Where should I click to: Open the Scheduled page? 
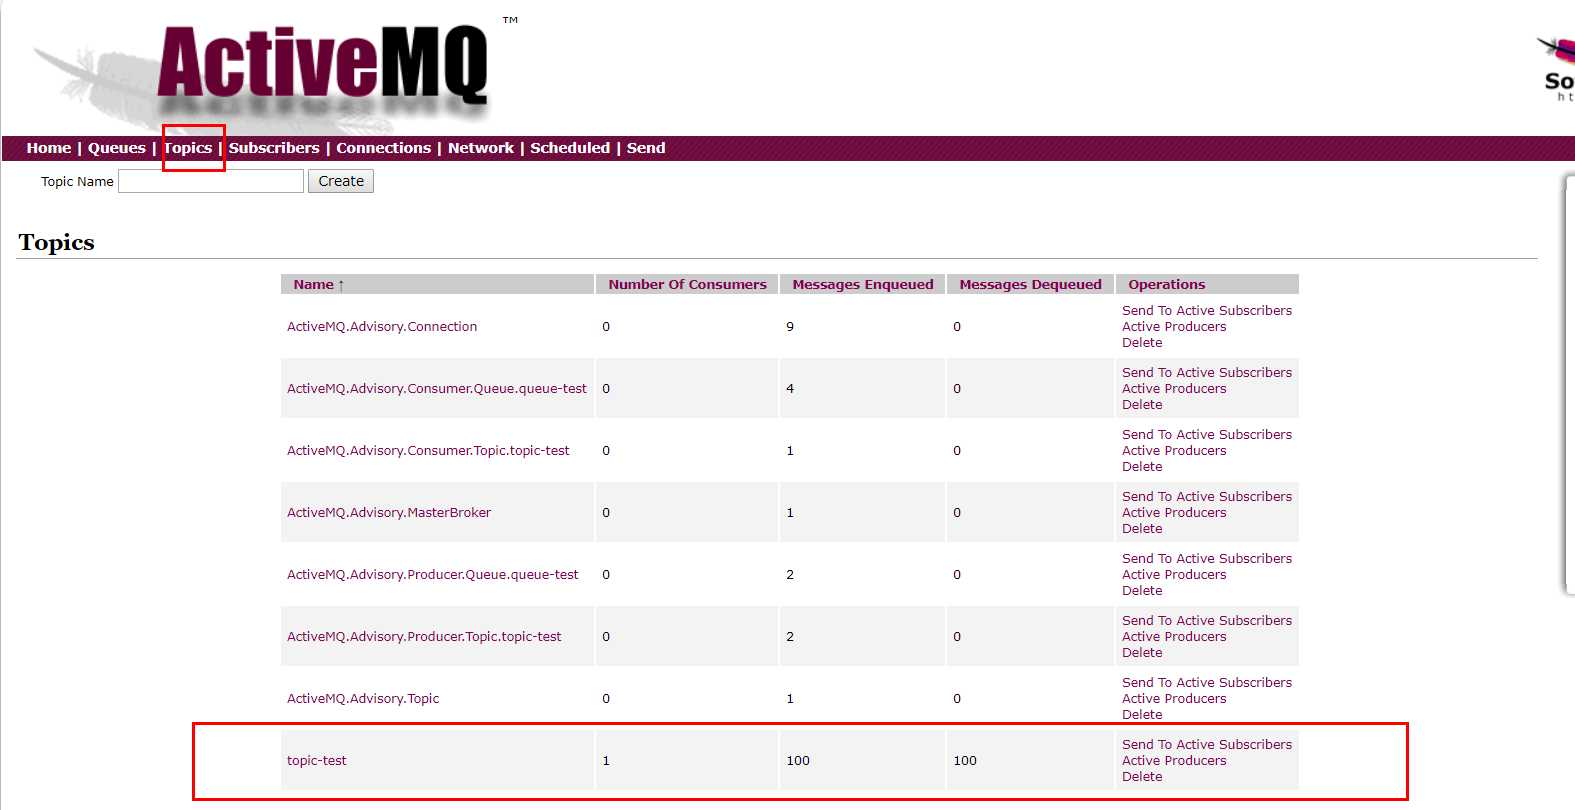[x=570, y=148]
